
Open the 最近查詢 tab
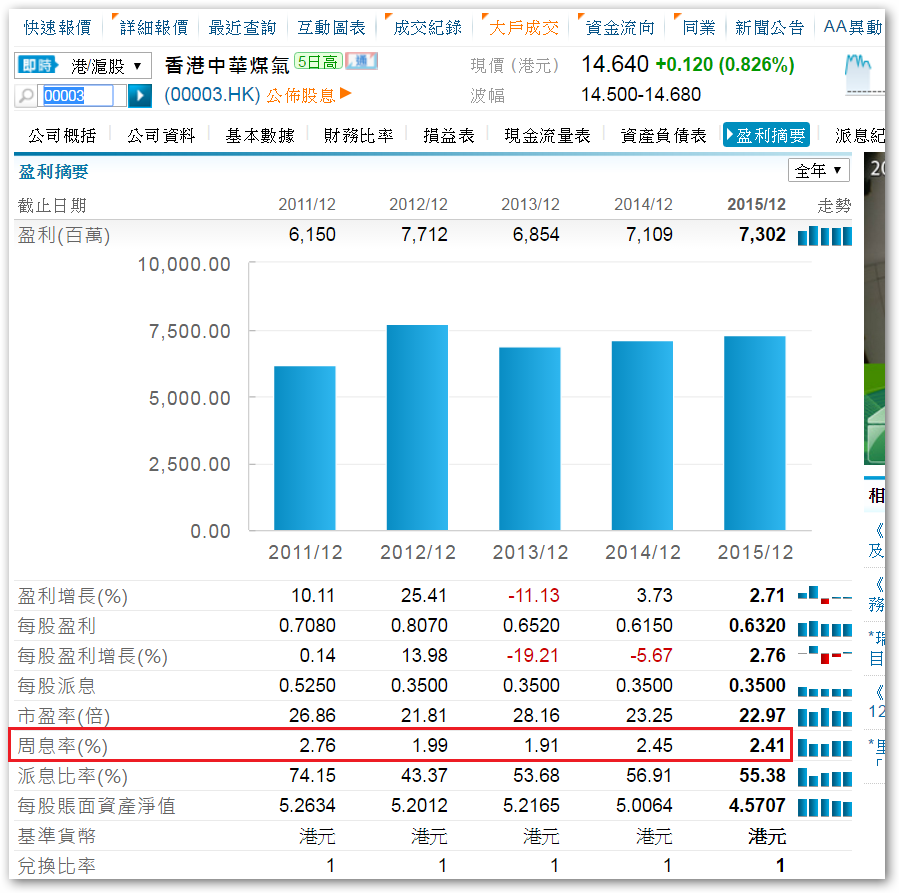[x=242, y=27]
